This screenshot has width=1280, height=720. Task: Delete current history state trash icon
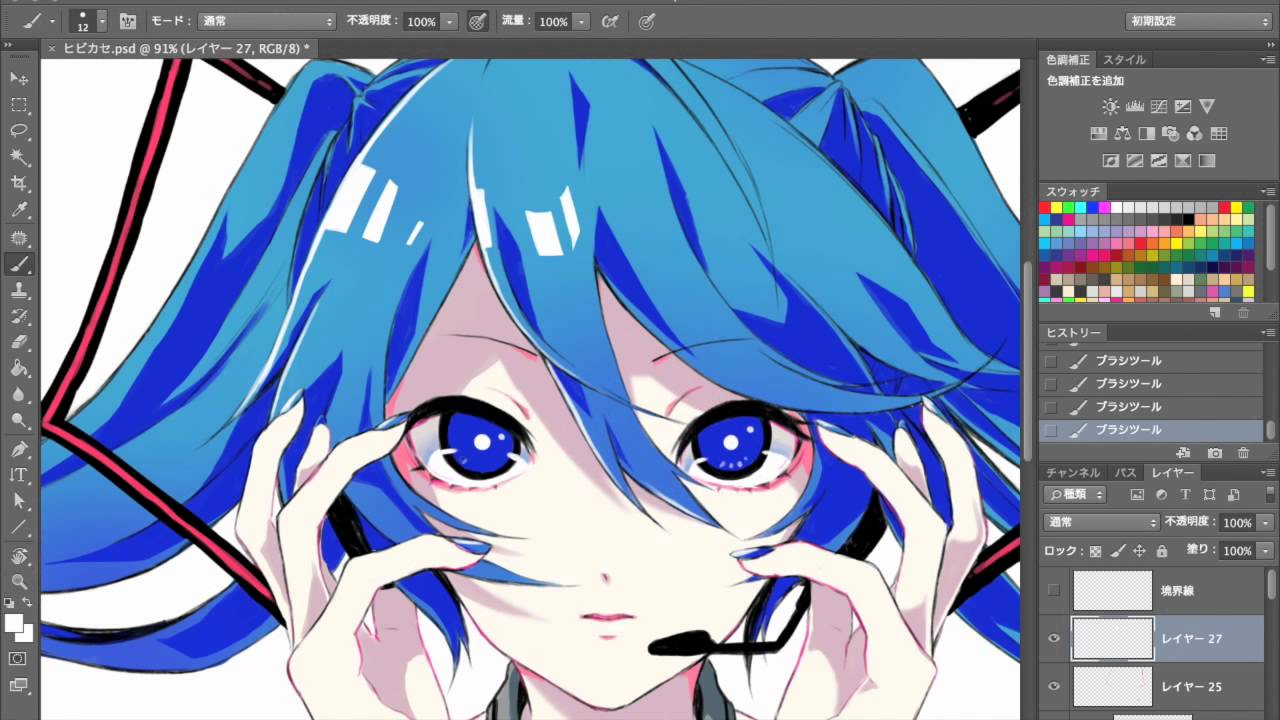pyautogui.click(x=1244, y=453)
